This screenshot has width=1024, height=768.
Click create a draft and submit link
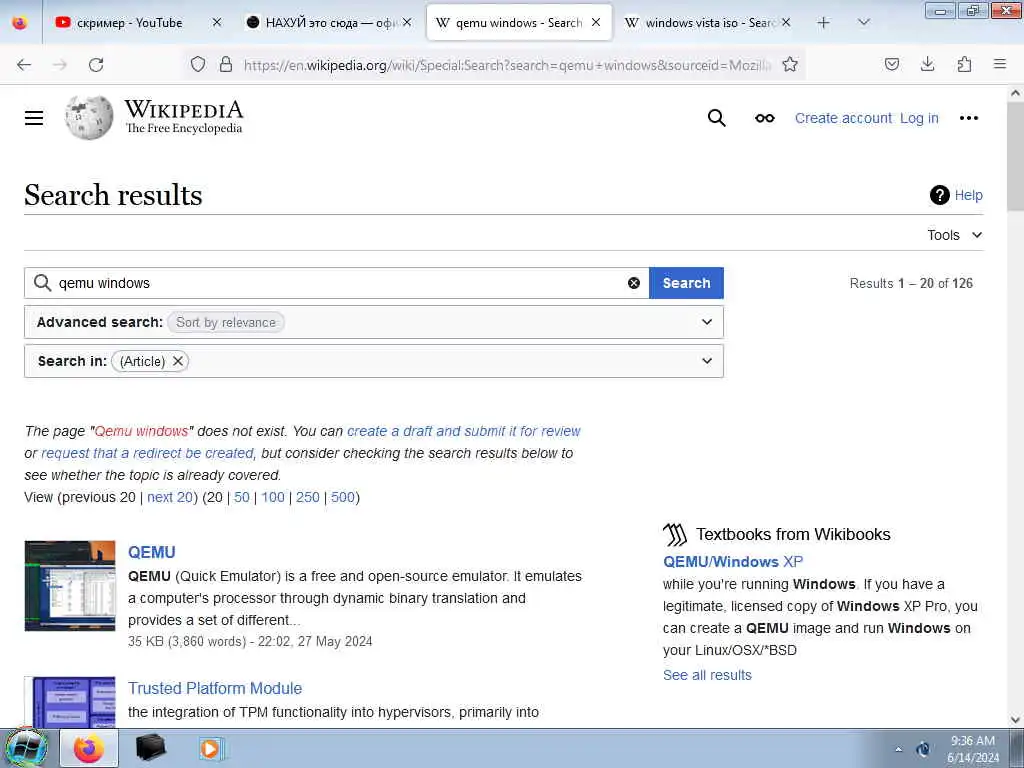coord(464,431)
